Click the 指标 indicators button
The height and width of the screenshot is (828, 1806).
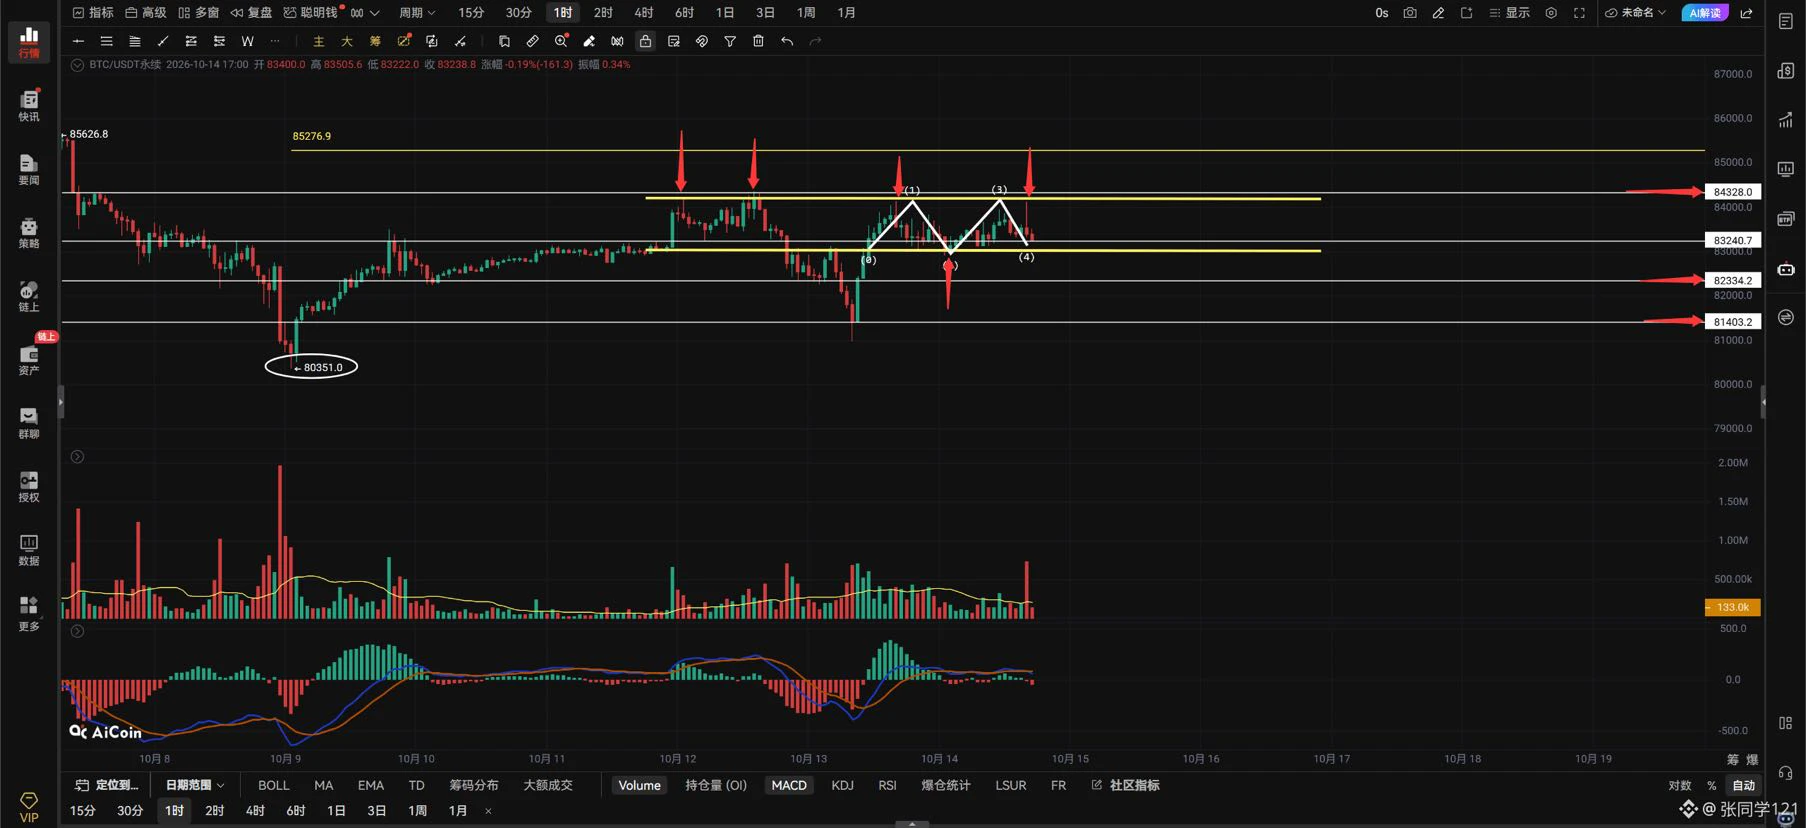coord(93,13)
